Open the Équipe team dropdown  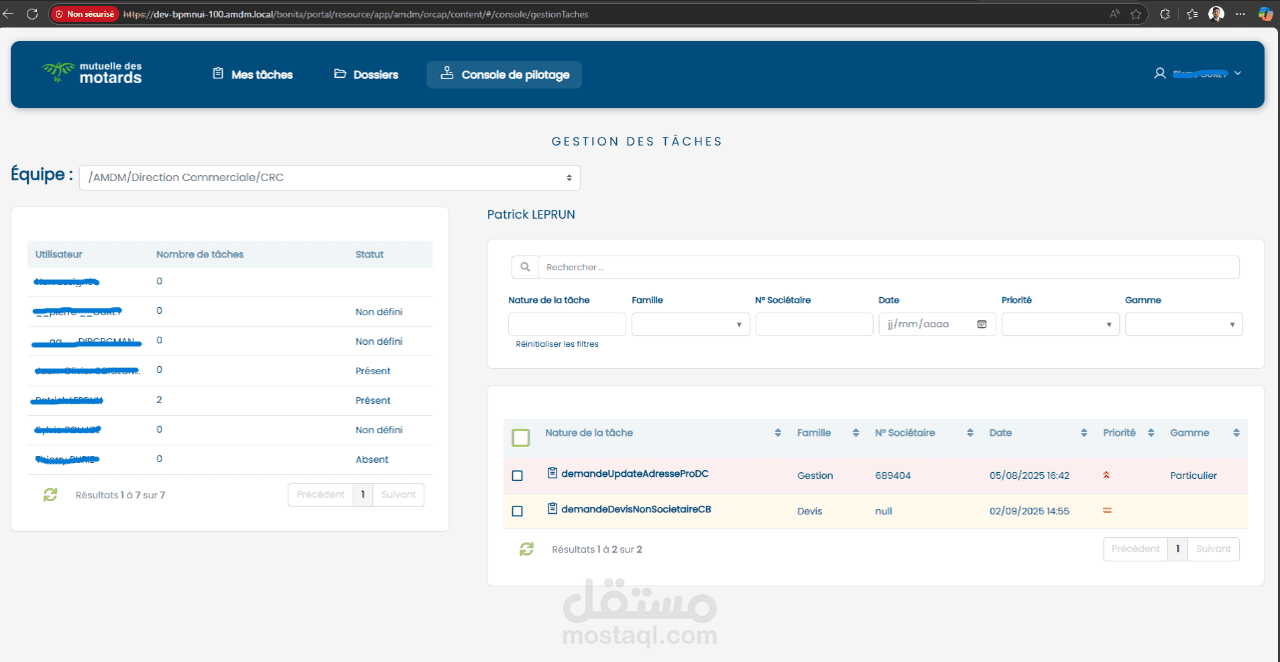(x=330, y=177)
